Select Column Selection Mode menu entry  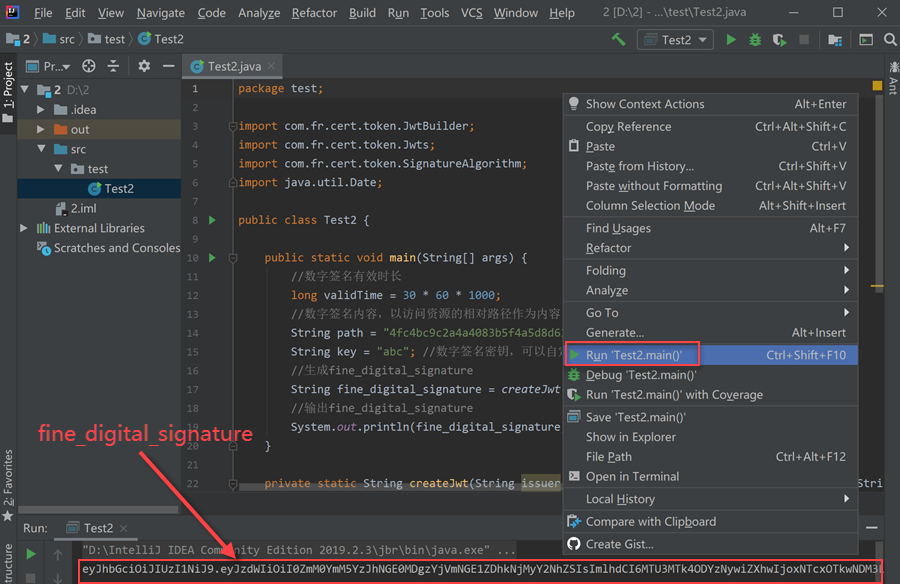click(650, 206)
